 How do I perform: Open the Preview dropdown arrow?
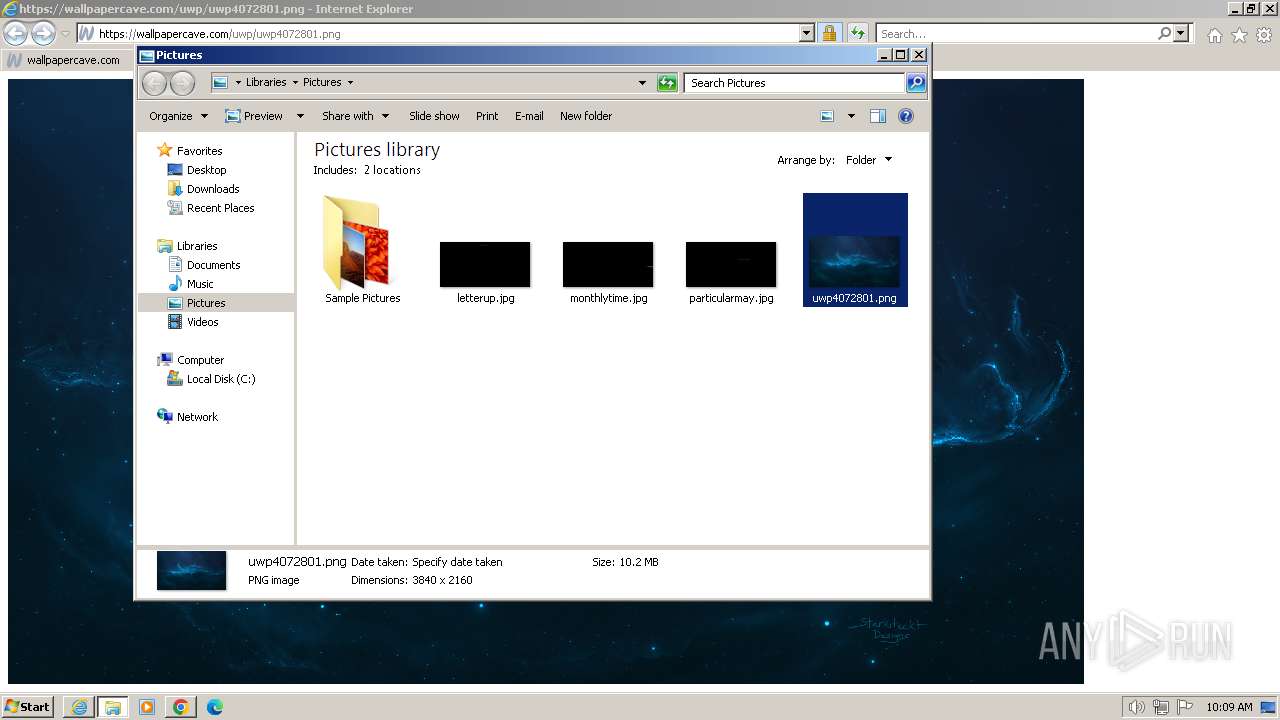(299, 116)
